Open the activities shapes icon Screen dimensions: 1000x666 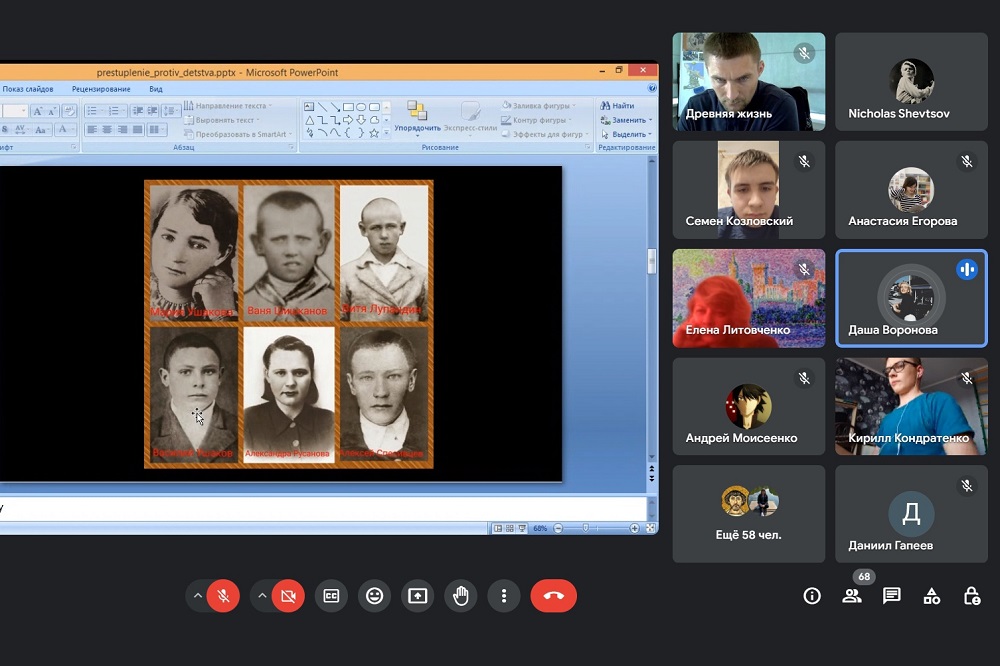coord(932,596)
